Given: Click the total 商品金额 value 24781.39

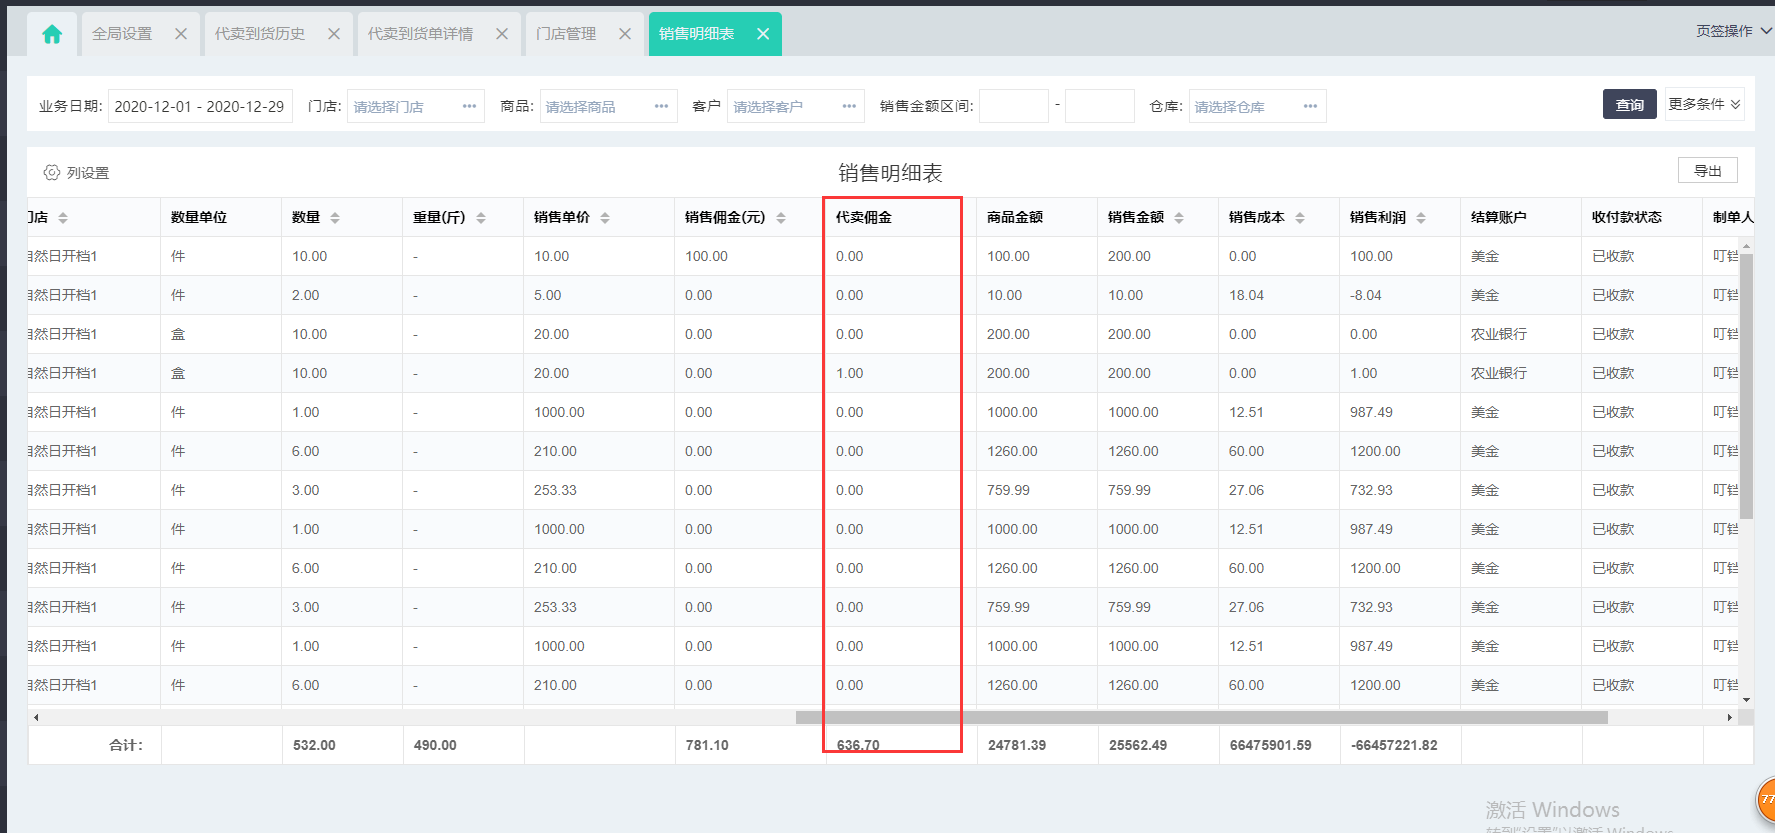Looking at the screenshot, I should (1017, 745).
